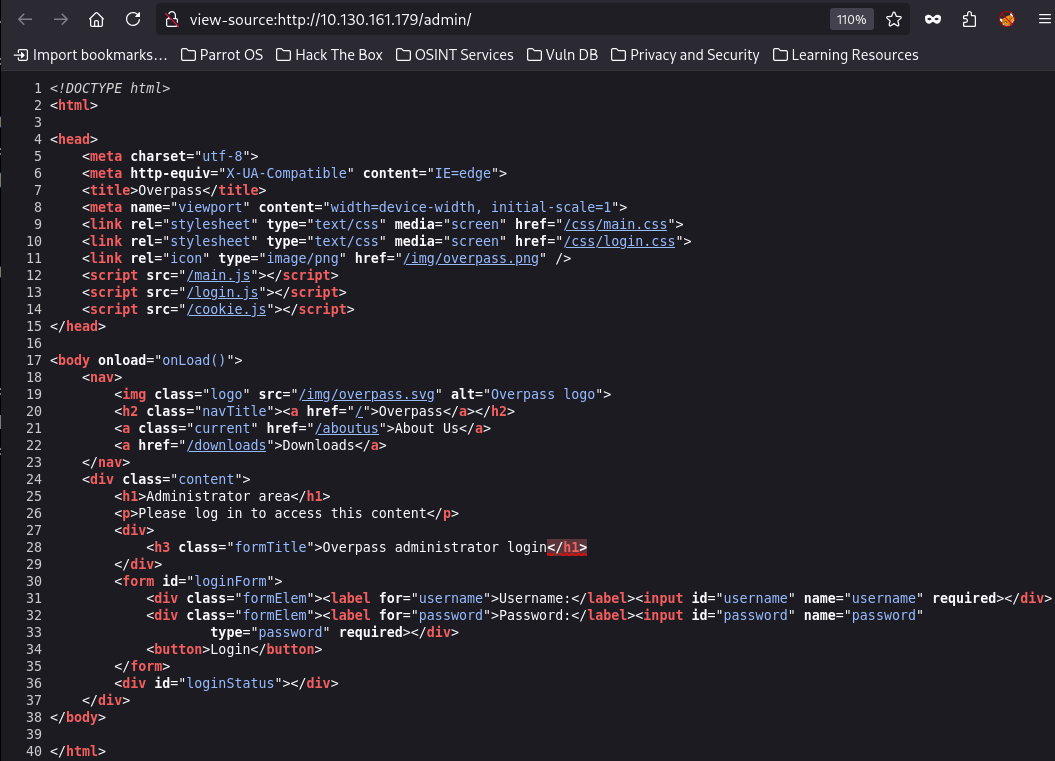Click line number 40 in the gutter
The image size is (1055, 761).
pyautogui.click(x=34, y=751)
